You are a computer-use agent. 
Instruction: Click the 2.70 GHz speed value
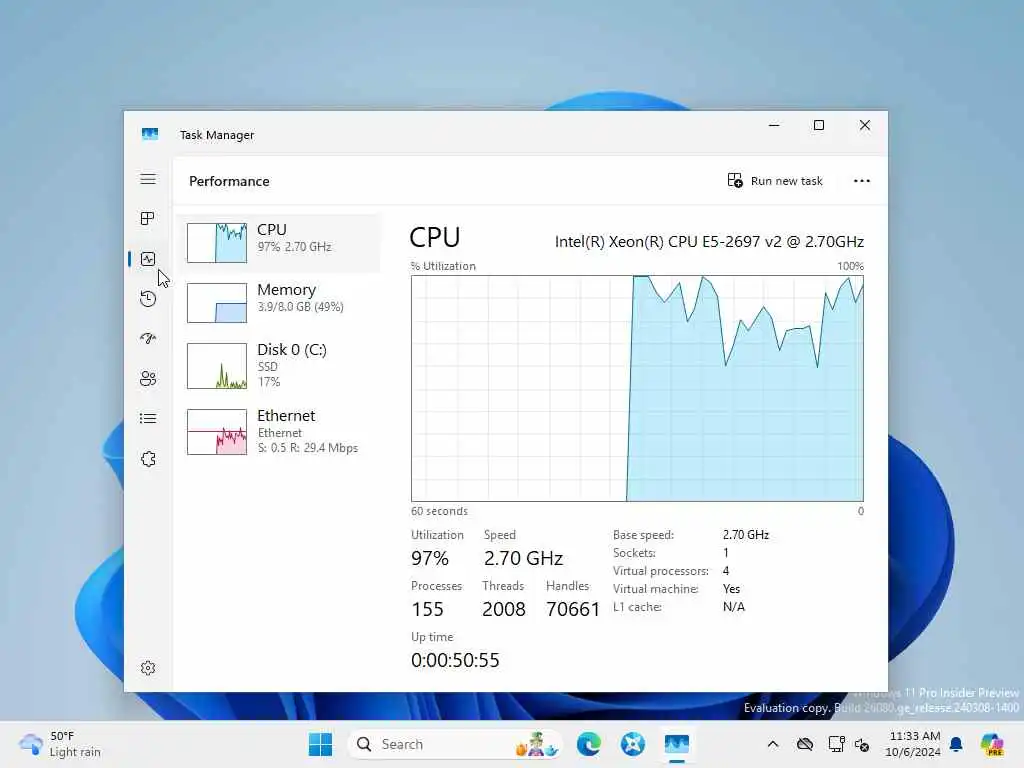[x=523, y=558]
